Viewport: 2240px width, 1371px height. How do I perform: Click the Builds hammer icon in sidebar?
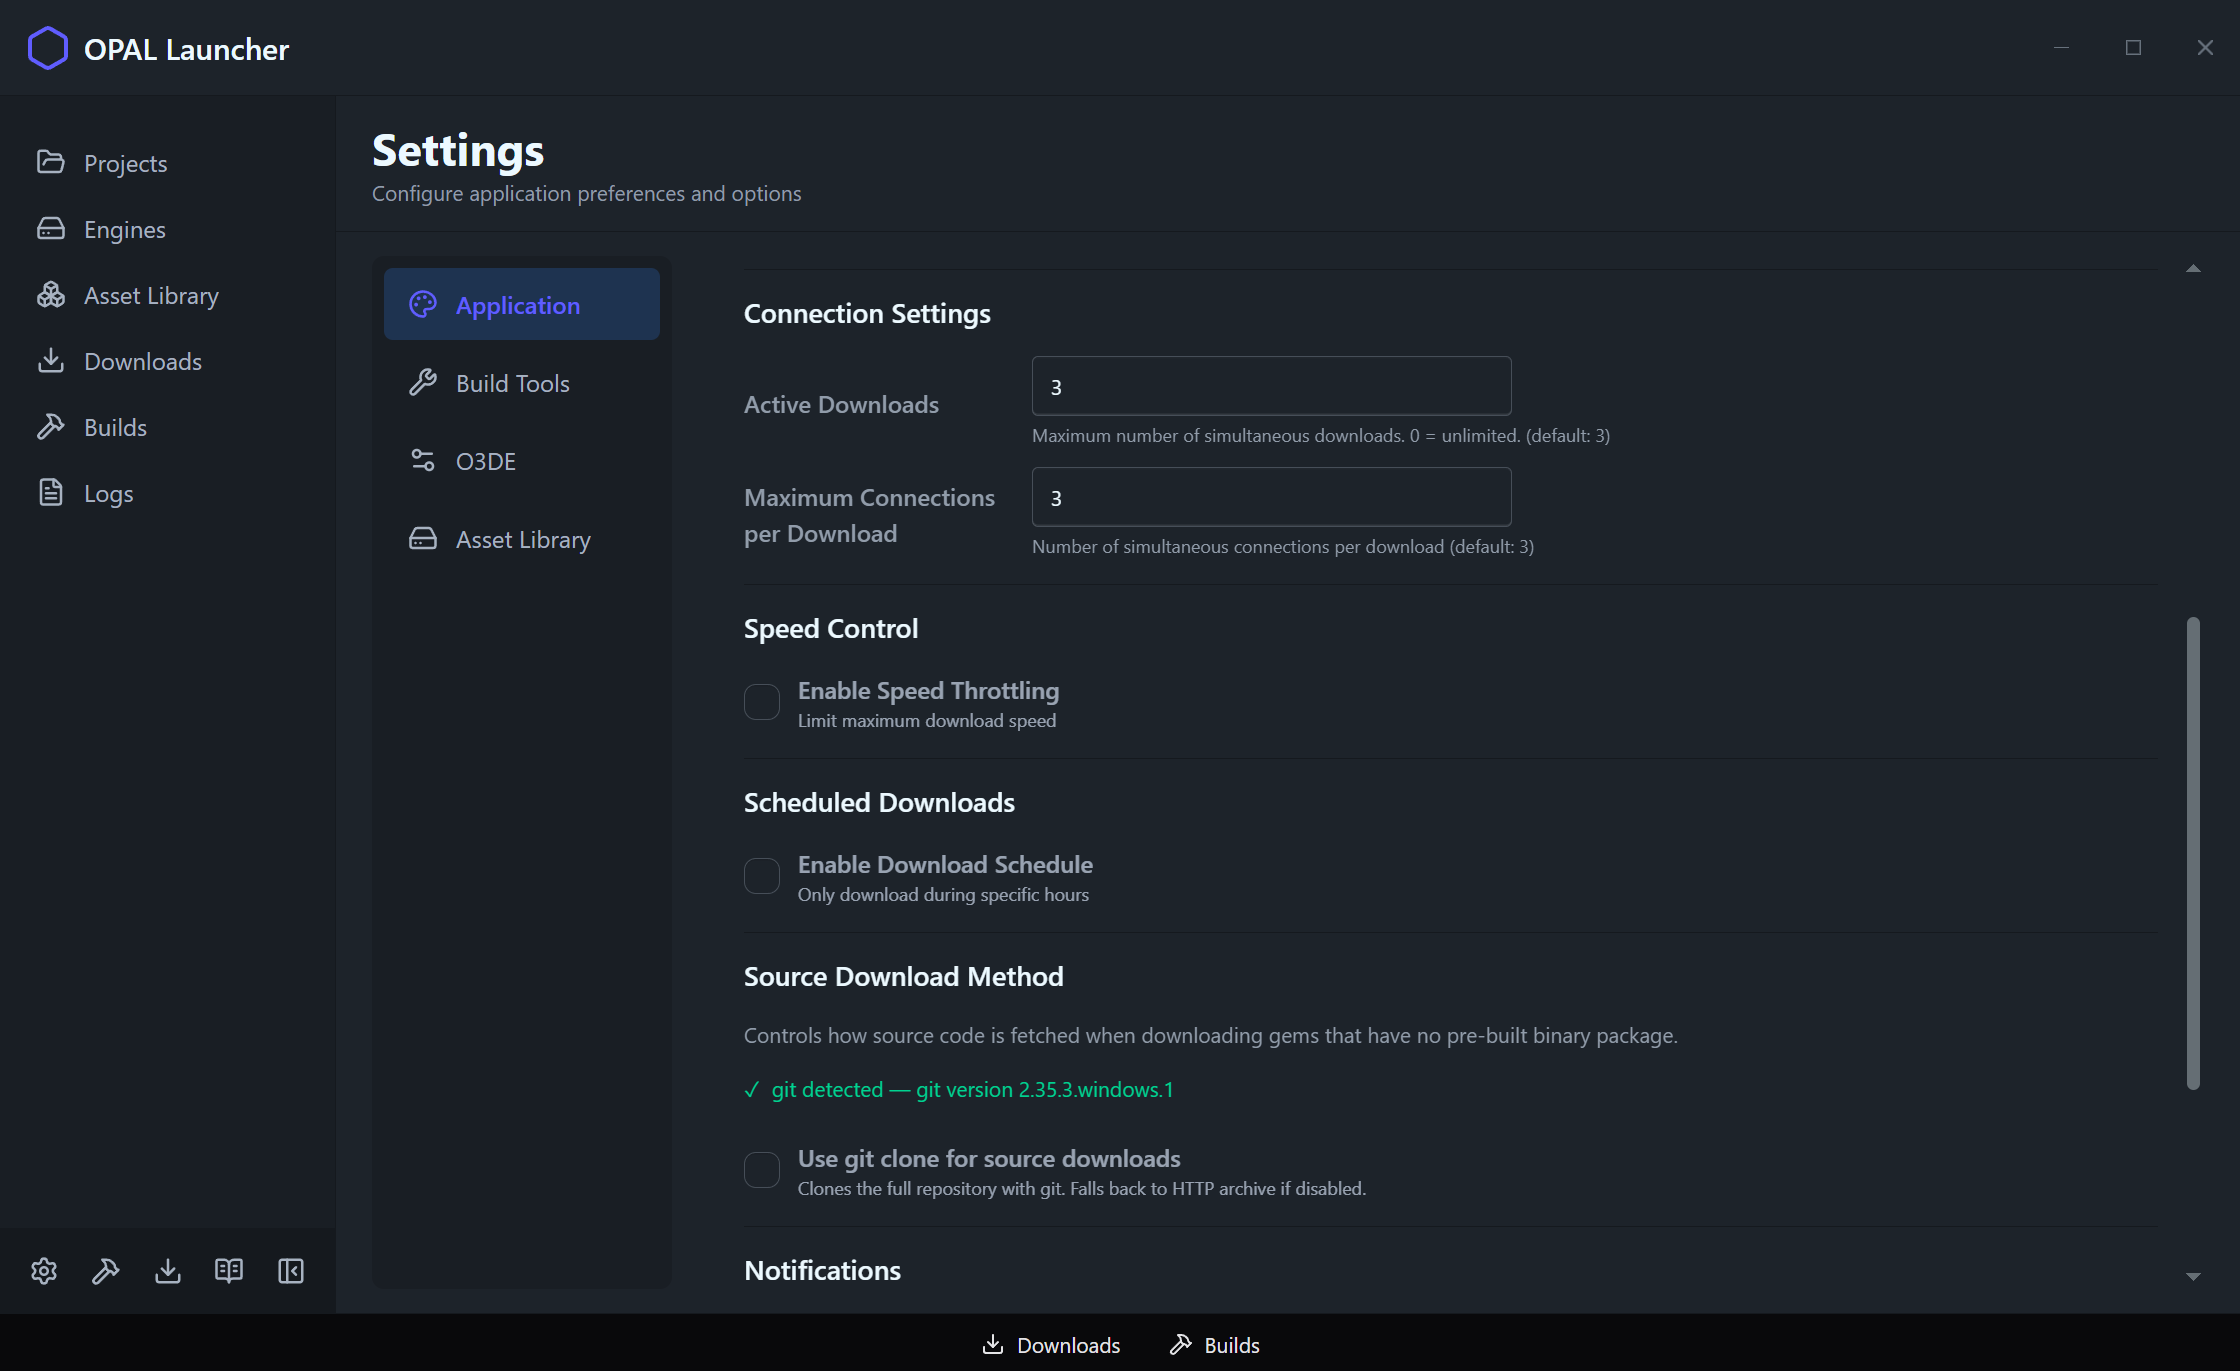click(51, 426)
